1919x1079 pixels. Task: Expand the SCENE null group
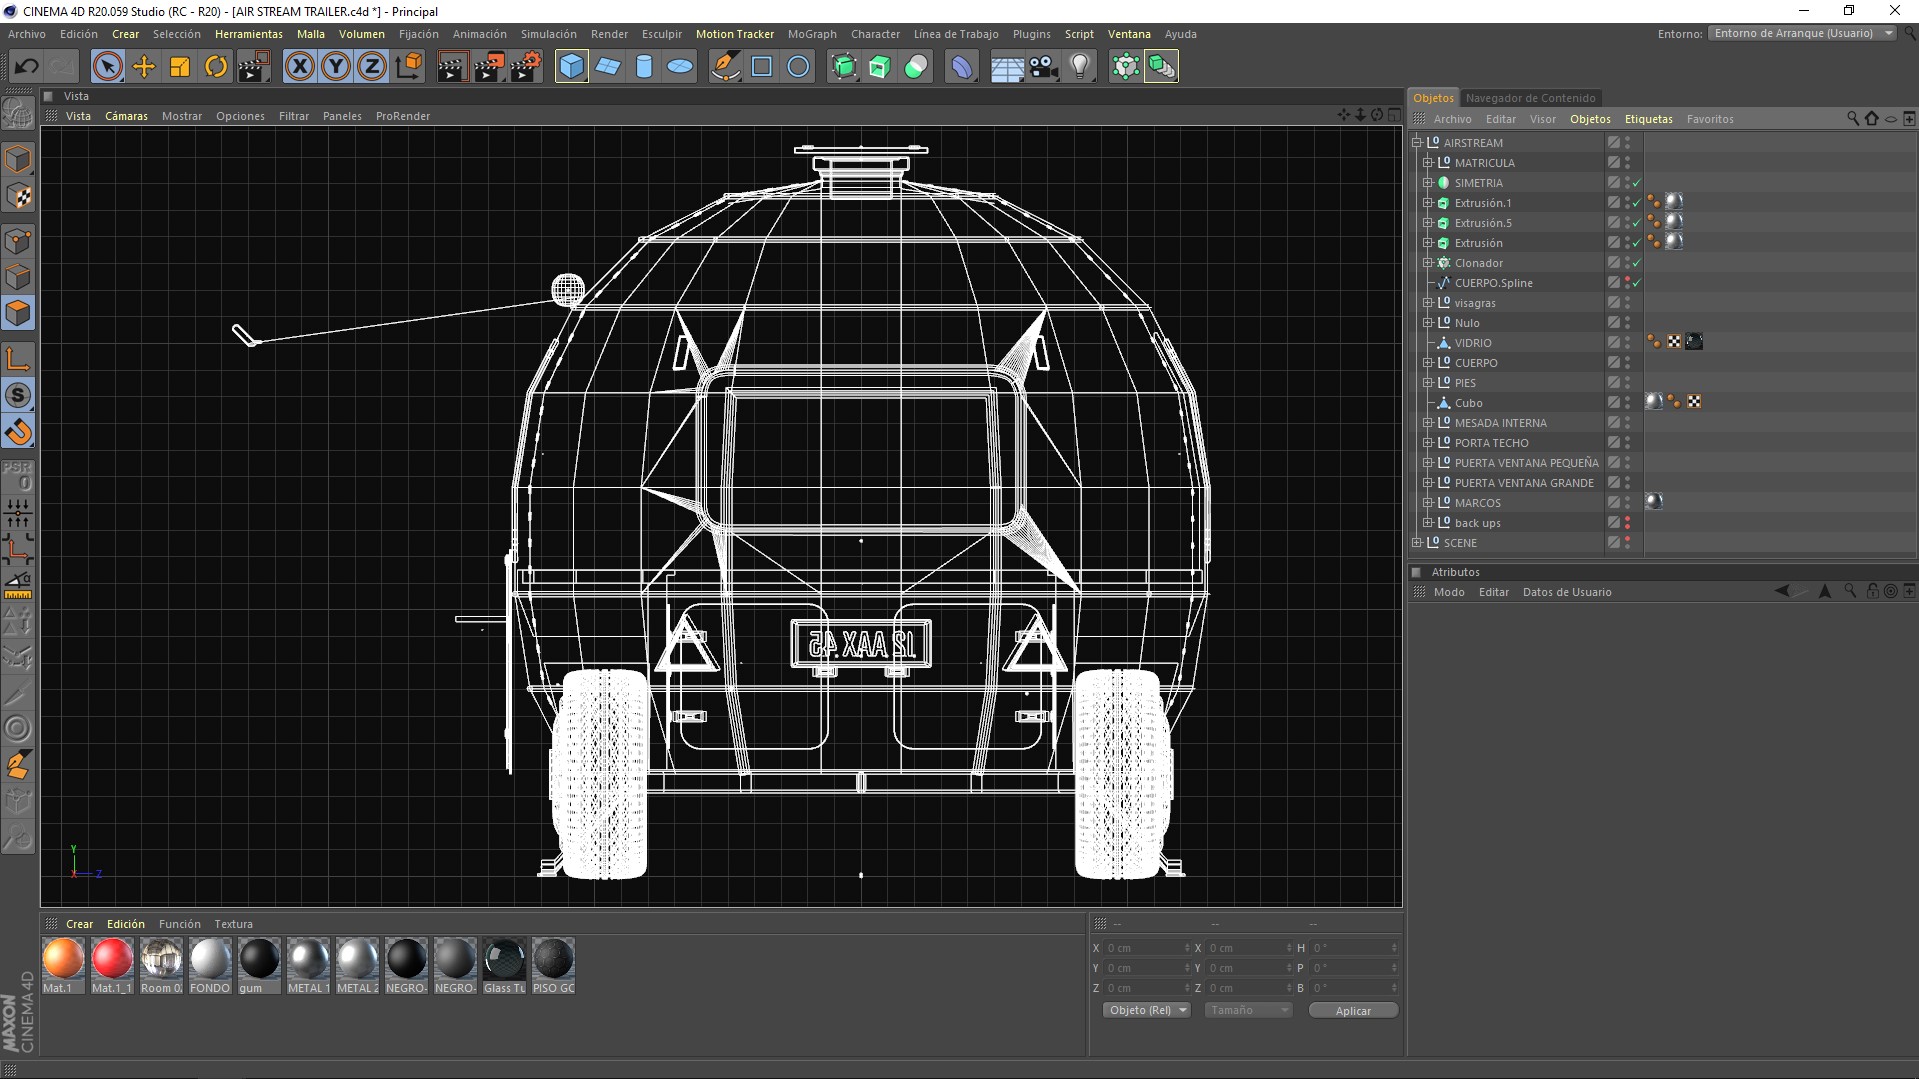(1417, 543)
